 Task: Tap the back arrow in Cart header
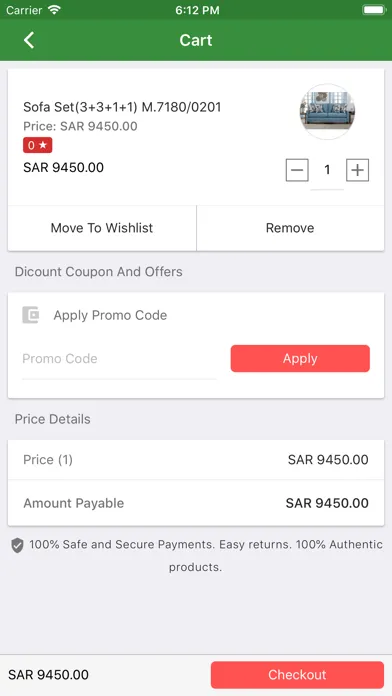[29, 40]
